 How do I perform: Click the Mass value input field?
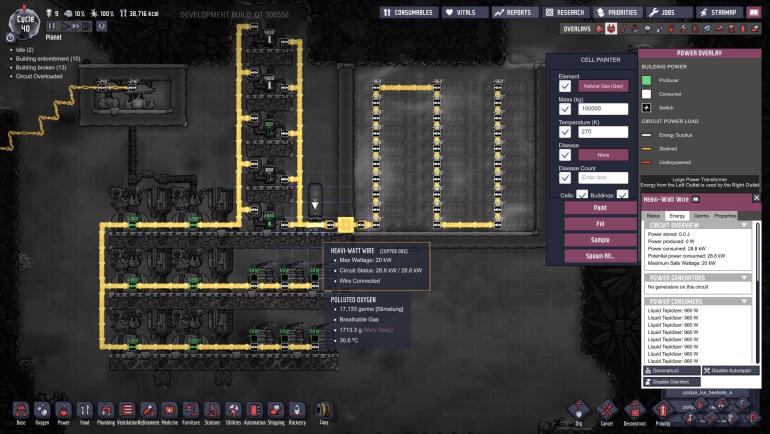(x=603, y=108)
